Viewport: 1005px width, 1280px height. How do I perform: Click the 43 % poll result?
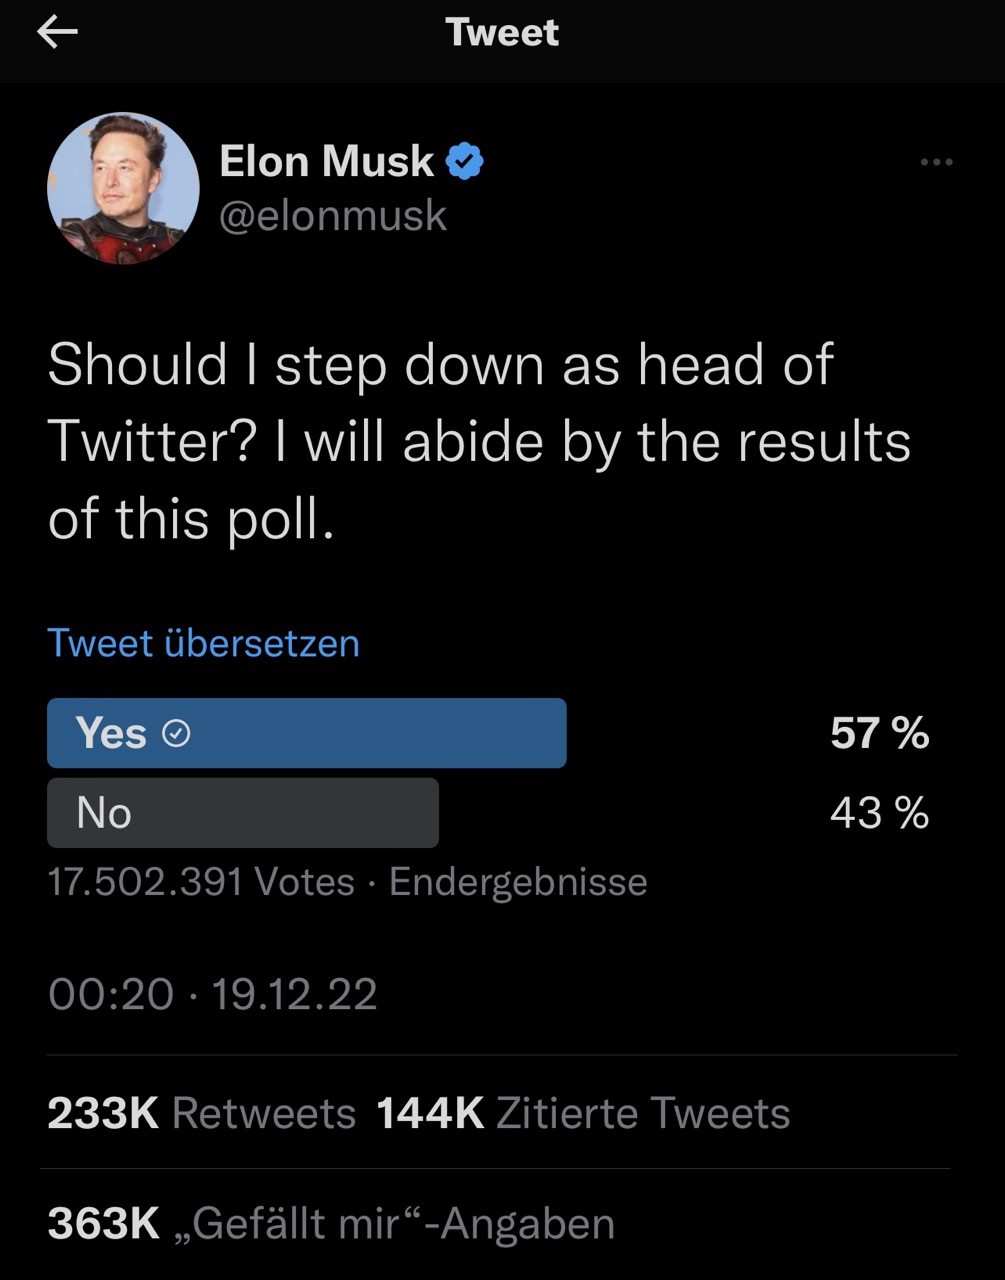879,813
